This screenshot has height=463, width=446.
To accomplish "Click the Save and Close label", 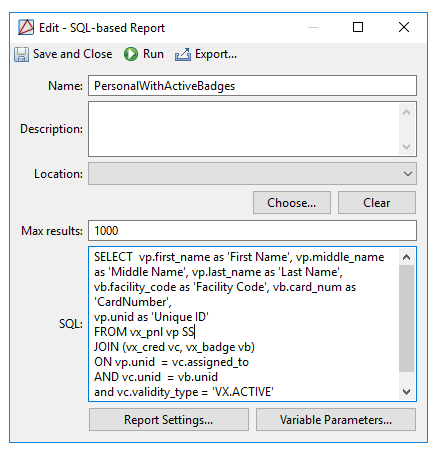I will click(x=72, y=54).
